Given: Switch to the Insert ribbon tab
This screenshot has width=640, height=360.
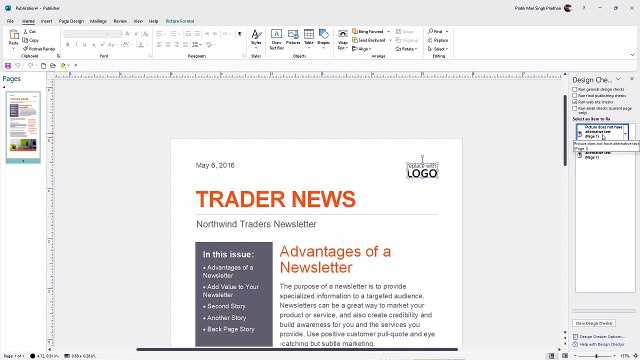Looking at the screenshot, I should click(46, 21).
